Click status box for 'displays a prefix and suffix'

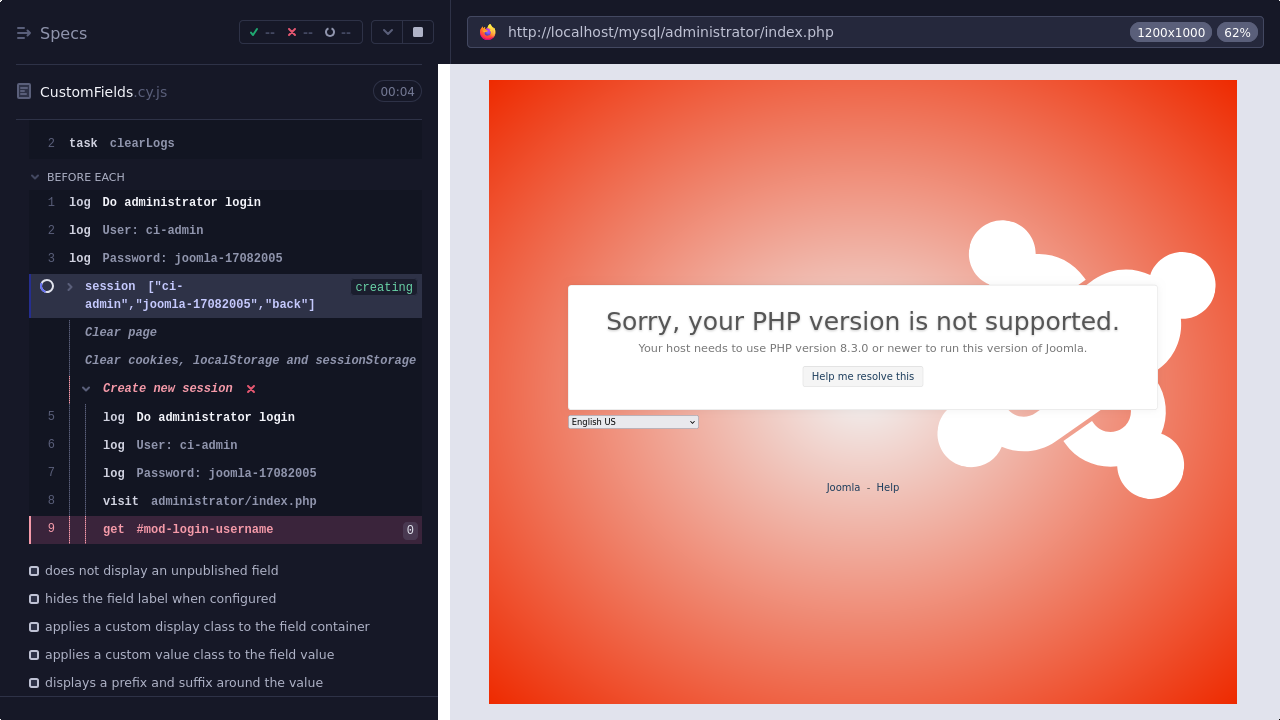[34, 683]
